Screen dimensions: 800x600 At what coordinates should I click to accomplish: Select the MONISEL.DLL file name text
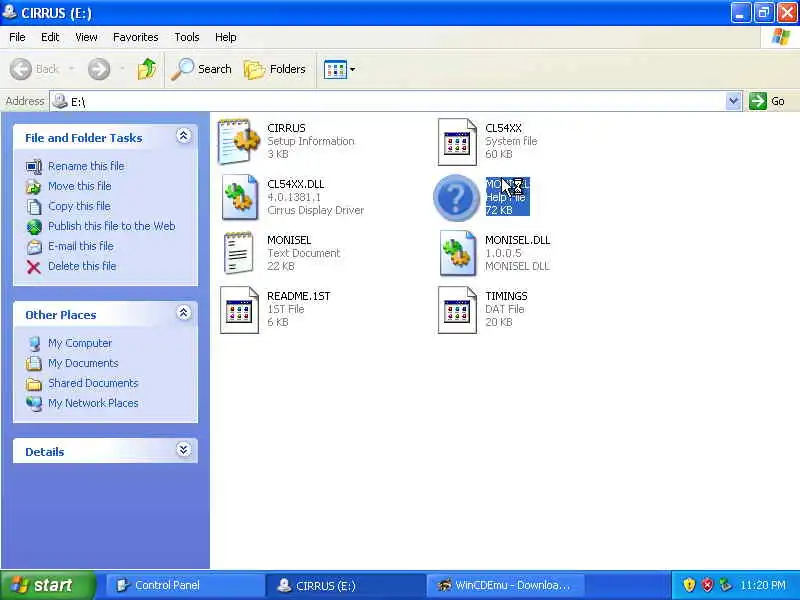coord(517,240)
